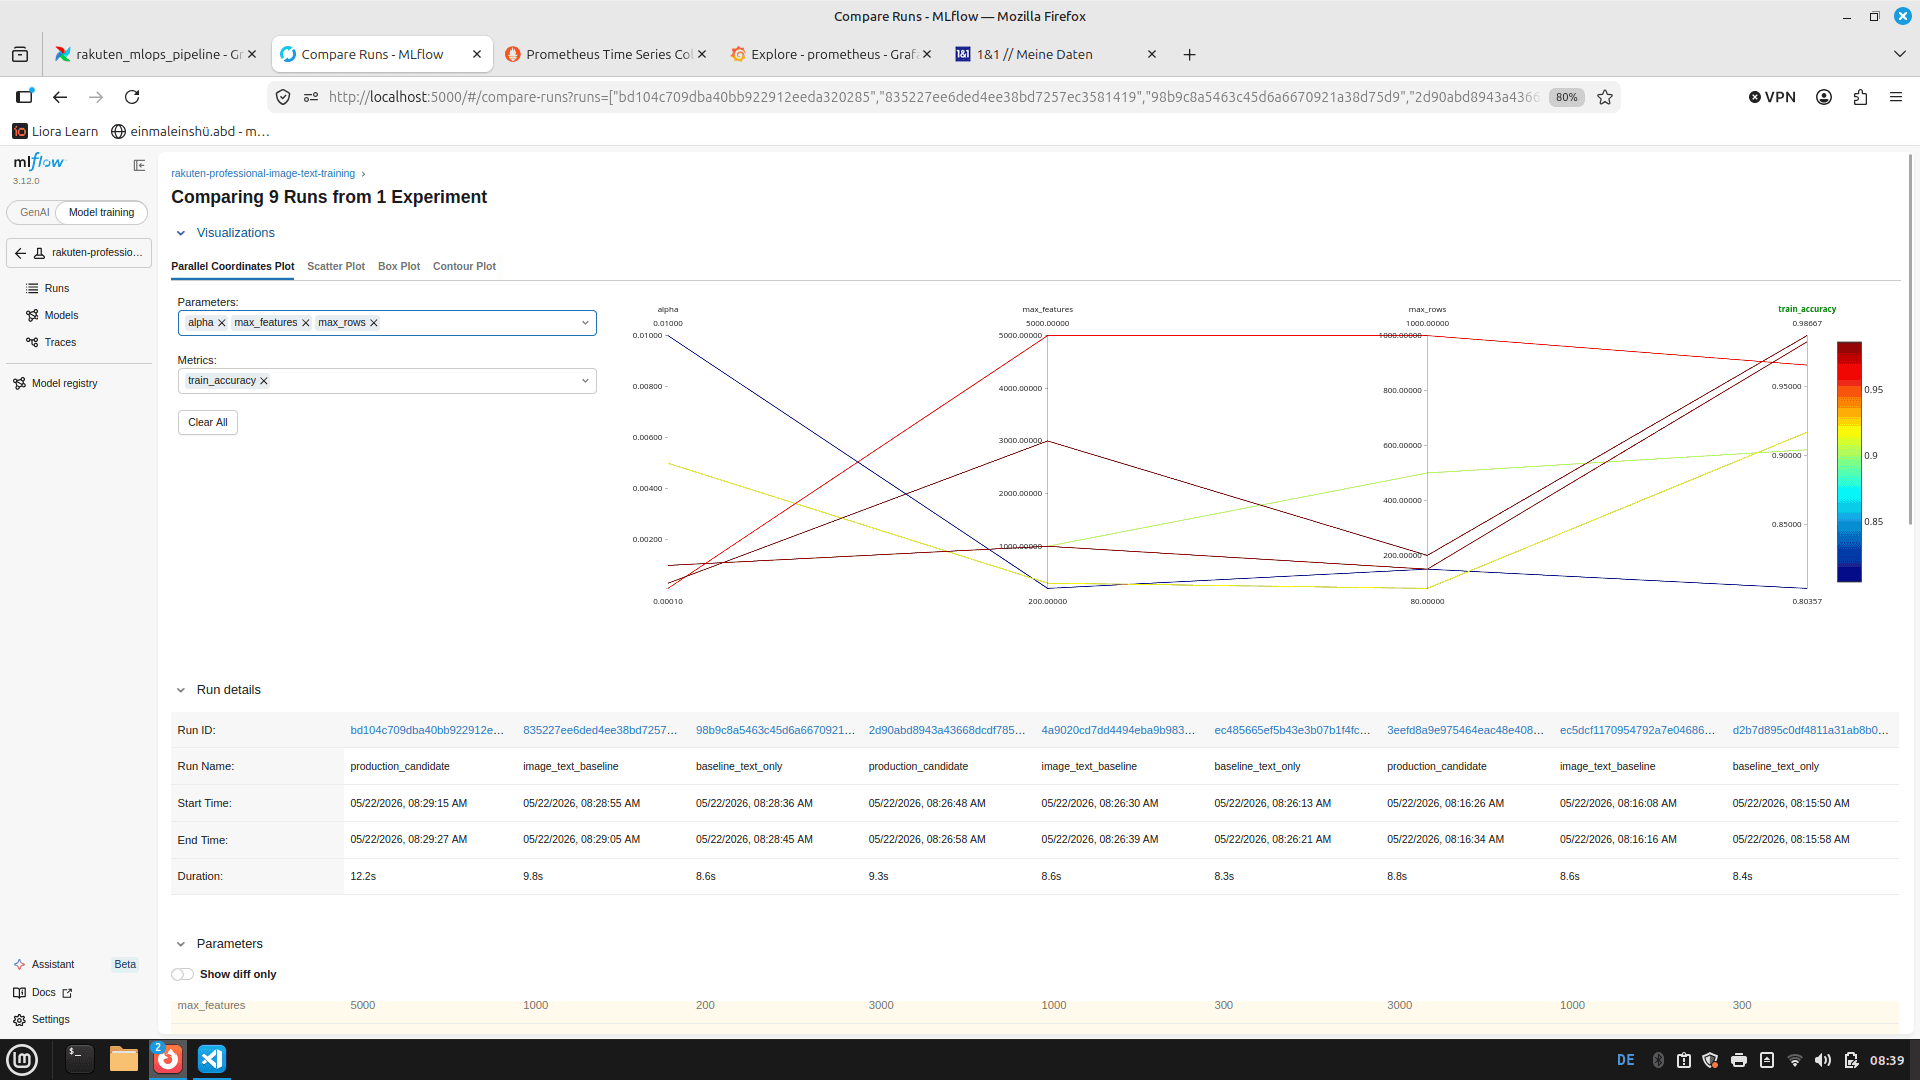The width and height of the screenshot is (1920, 1080).
Task: Reload the page with browser refresh icon
Action: click(132, 97)
